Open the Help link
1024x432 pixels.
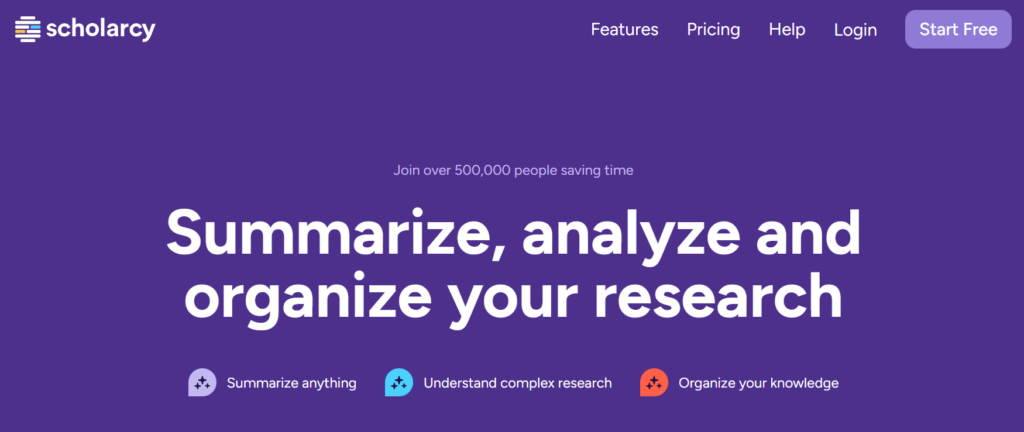(x=787, y=29)
